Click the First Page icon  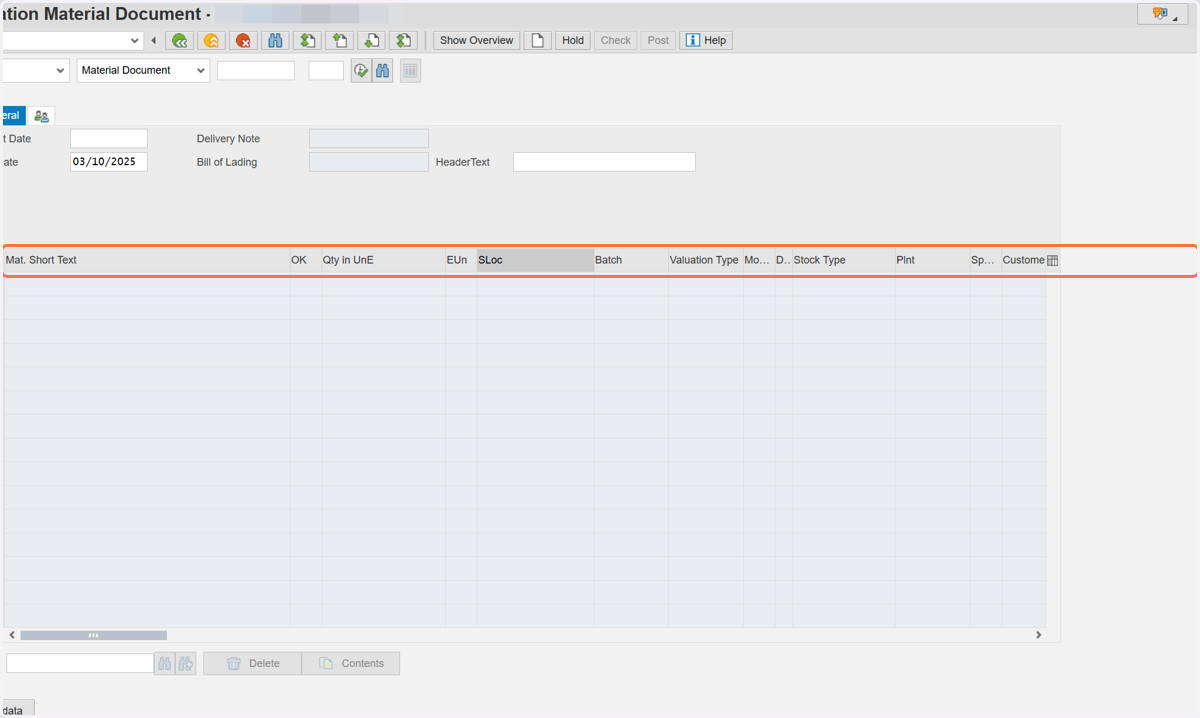307,41
